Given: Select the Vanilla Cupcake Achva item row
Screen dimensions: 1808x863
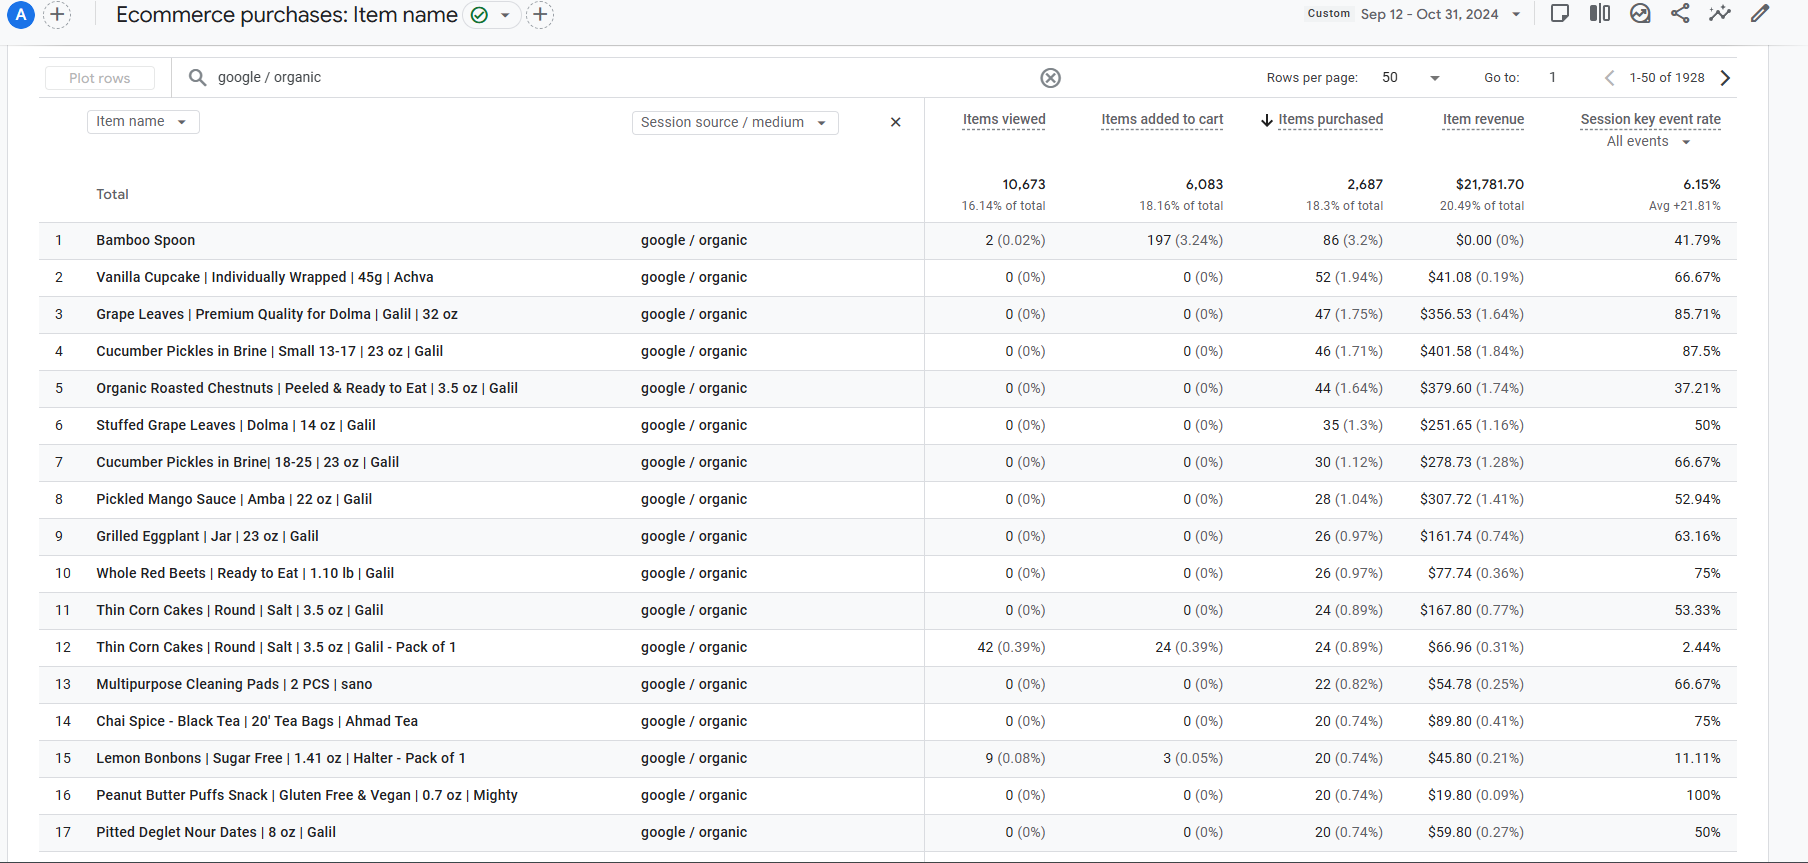Looking at the screenshot, I should (265, 278).
